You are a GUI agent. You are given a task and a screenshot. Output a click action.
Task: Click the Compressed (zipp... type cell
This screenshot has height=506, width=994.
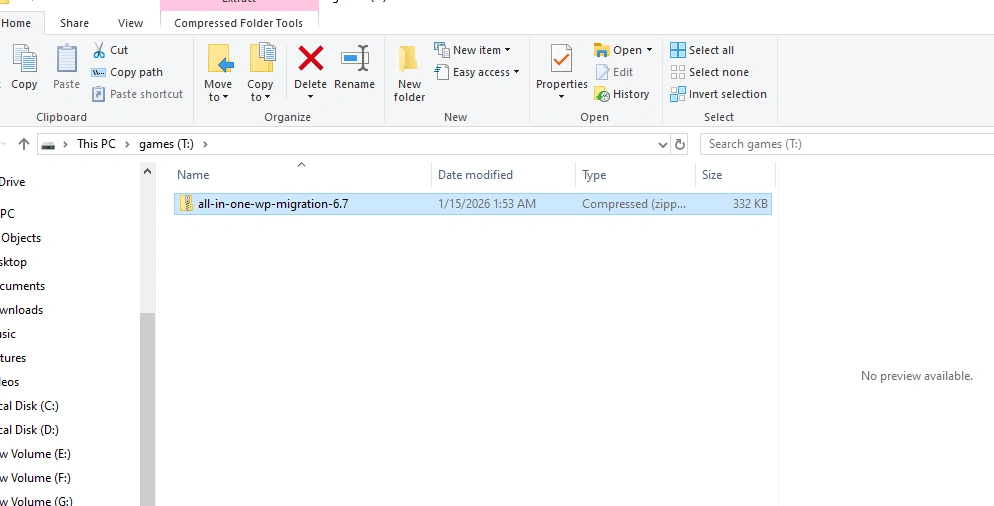coord(634,204)
